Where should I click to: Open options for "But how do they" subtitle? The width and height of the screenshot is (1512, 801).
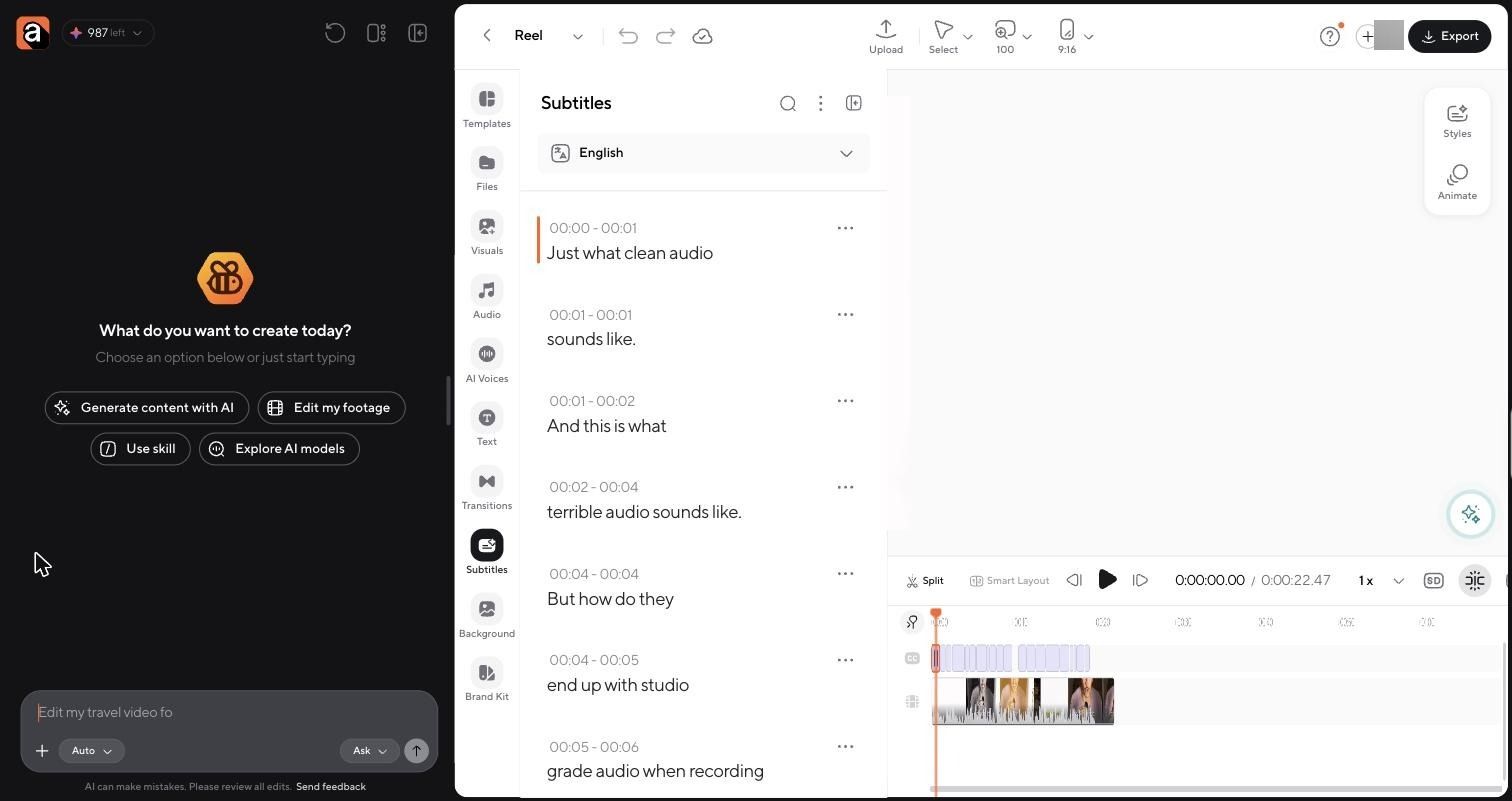pyautogui.click(x=845, y=574)
